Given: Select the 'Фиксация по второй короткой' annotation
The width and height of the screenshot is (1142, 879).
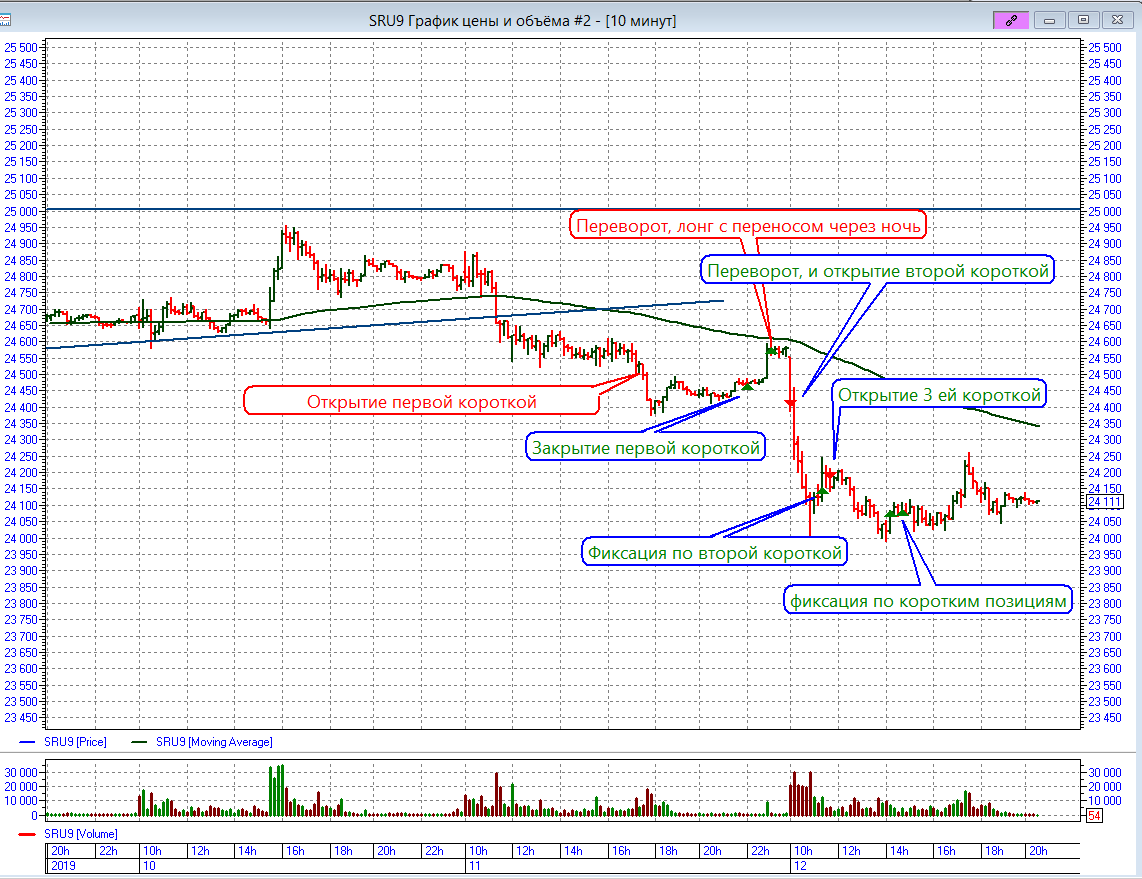Looking at the screenshot, I should point(715,551).
